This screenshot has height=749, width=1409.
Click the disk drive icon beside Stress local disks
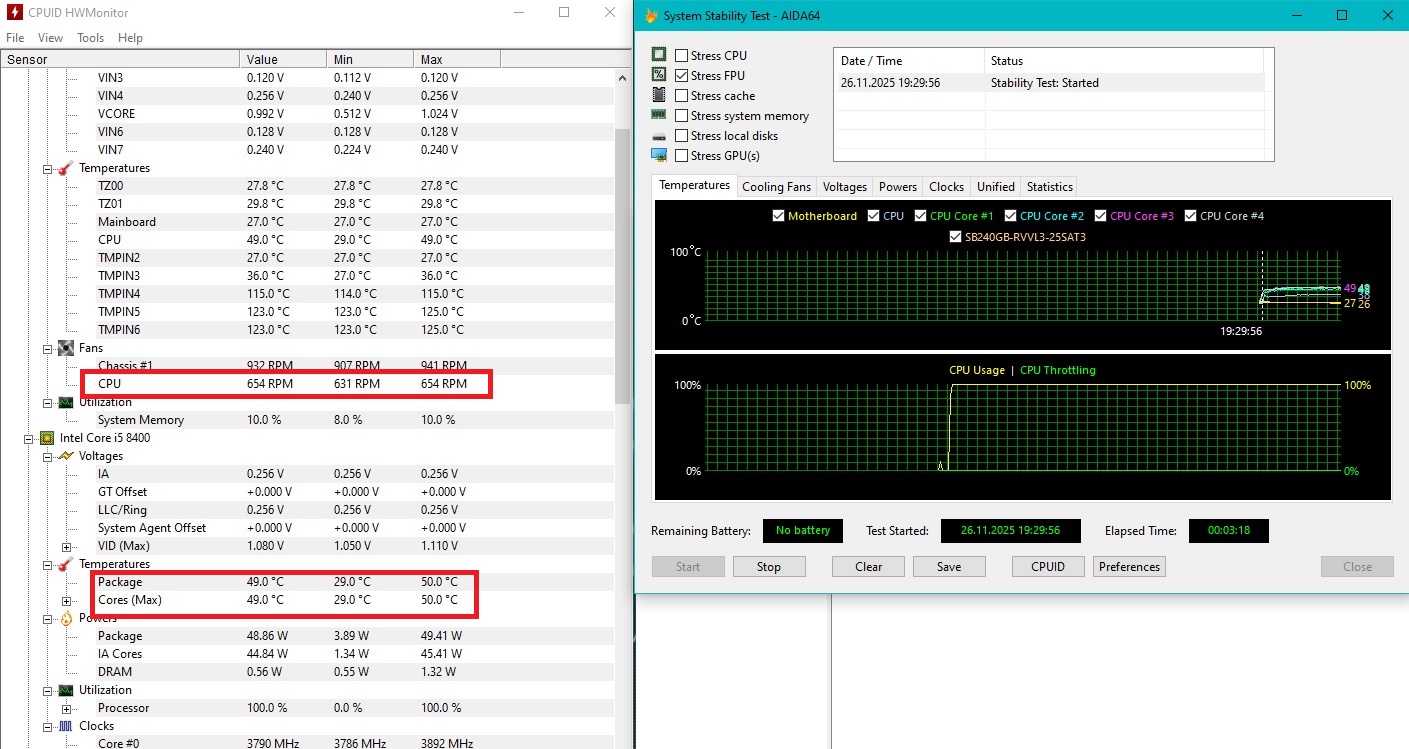point(659,135)
